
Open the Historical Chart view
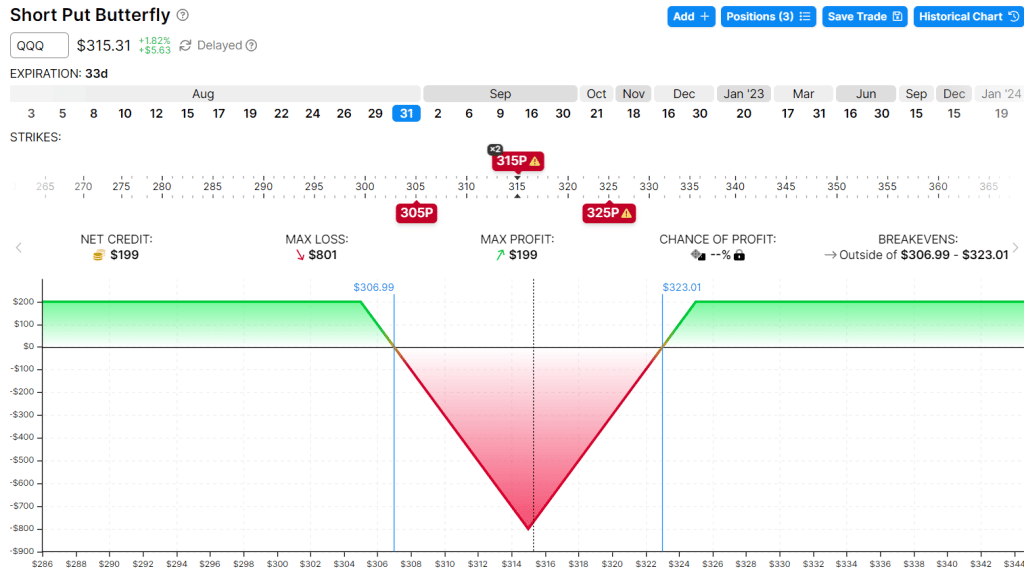point(966,16)
